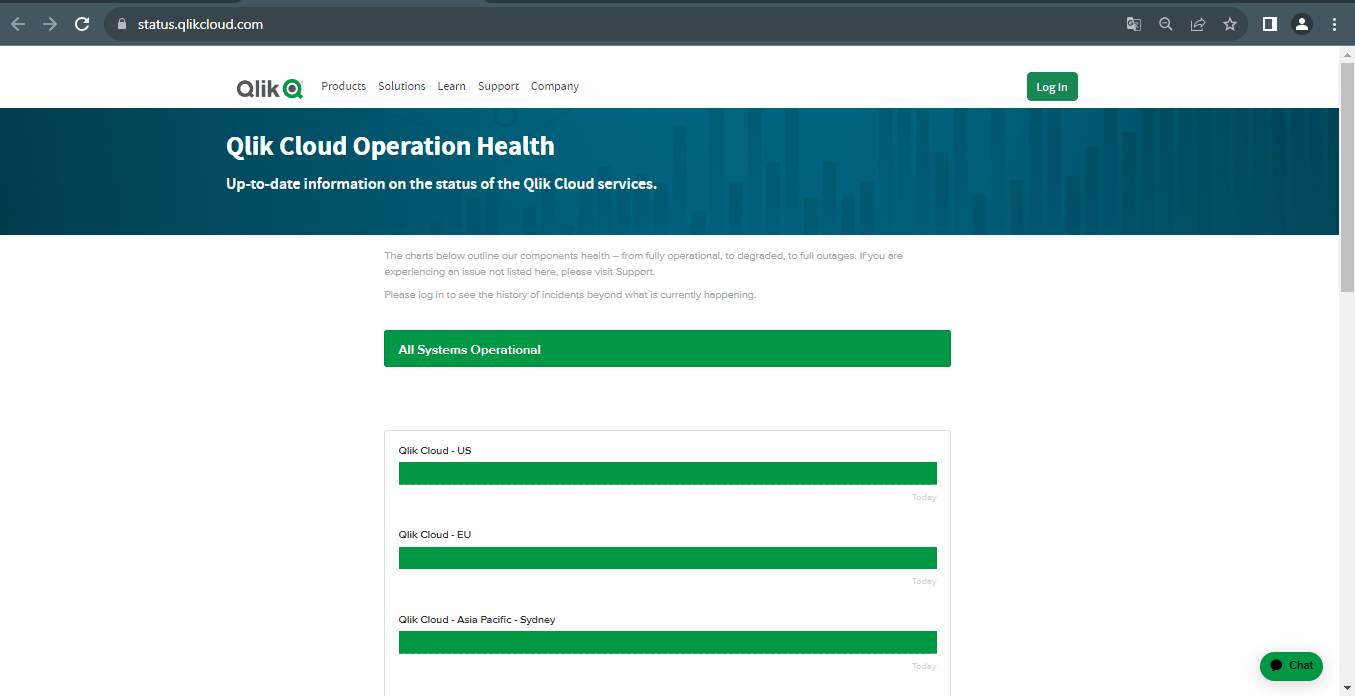The image size is (1355, 696).
Task: Click the browser forward arrow
Action: coord(50,24)
